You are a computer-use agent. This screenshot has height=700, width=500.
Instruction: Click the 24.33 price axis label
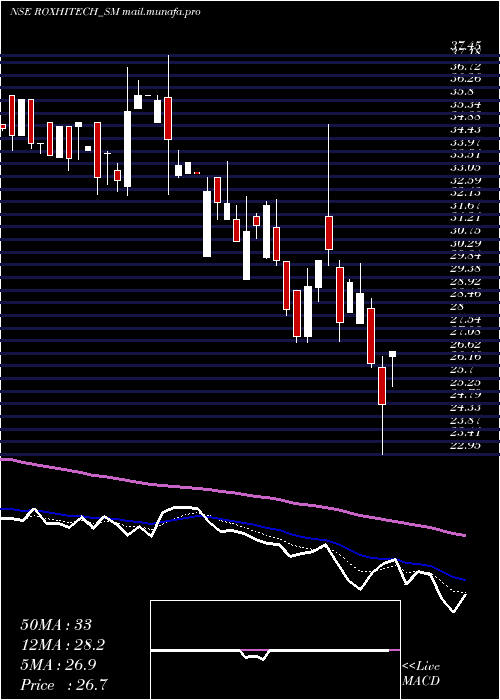pyautogui.click(x=466, y=408)
